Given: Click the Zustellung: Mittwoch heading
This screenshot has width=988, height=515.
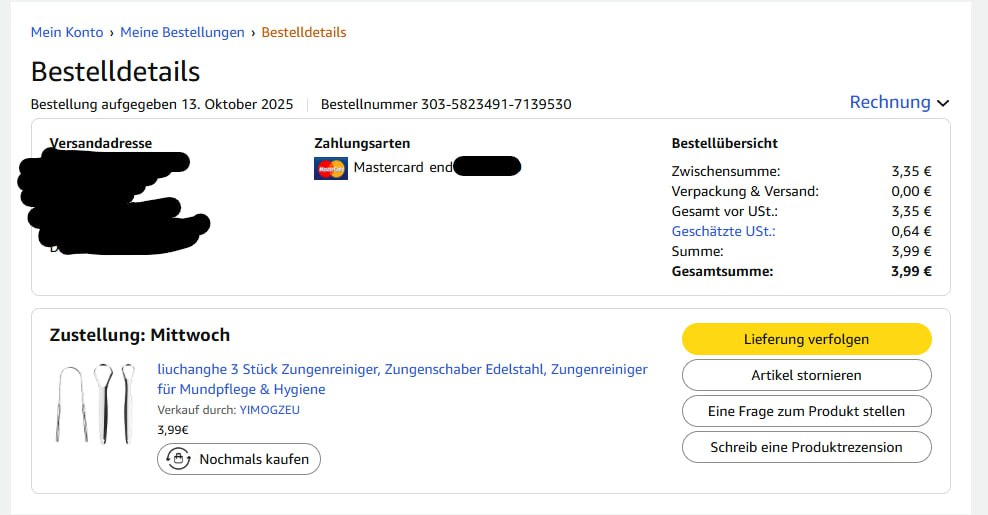Looking at the screenshot, I should coord(140,335).
